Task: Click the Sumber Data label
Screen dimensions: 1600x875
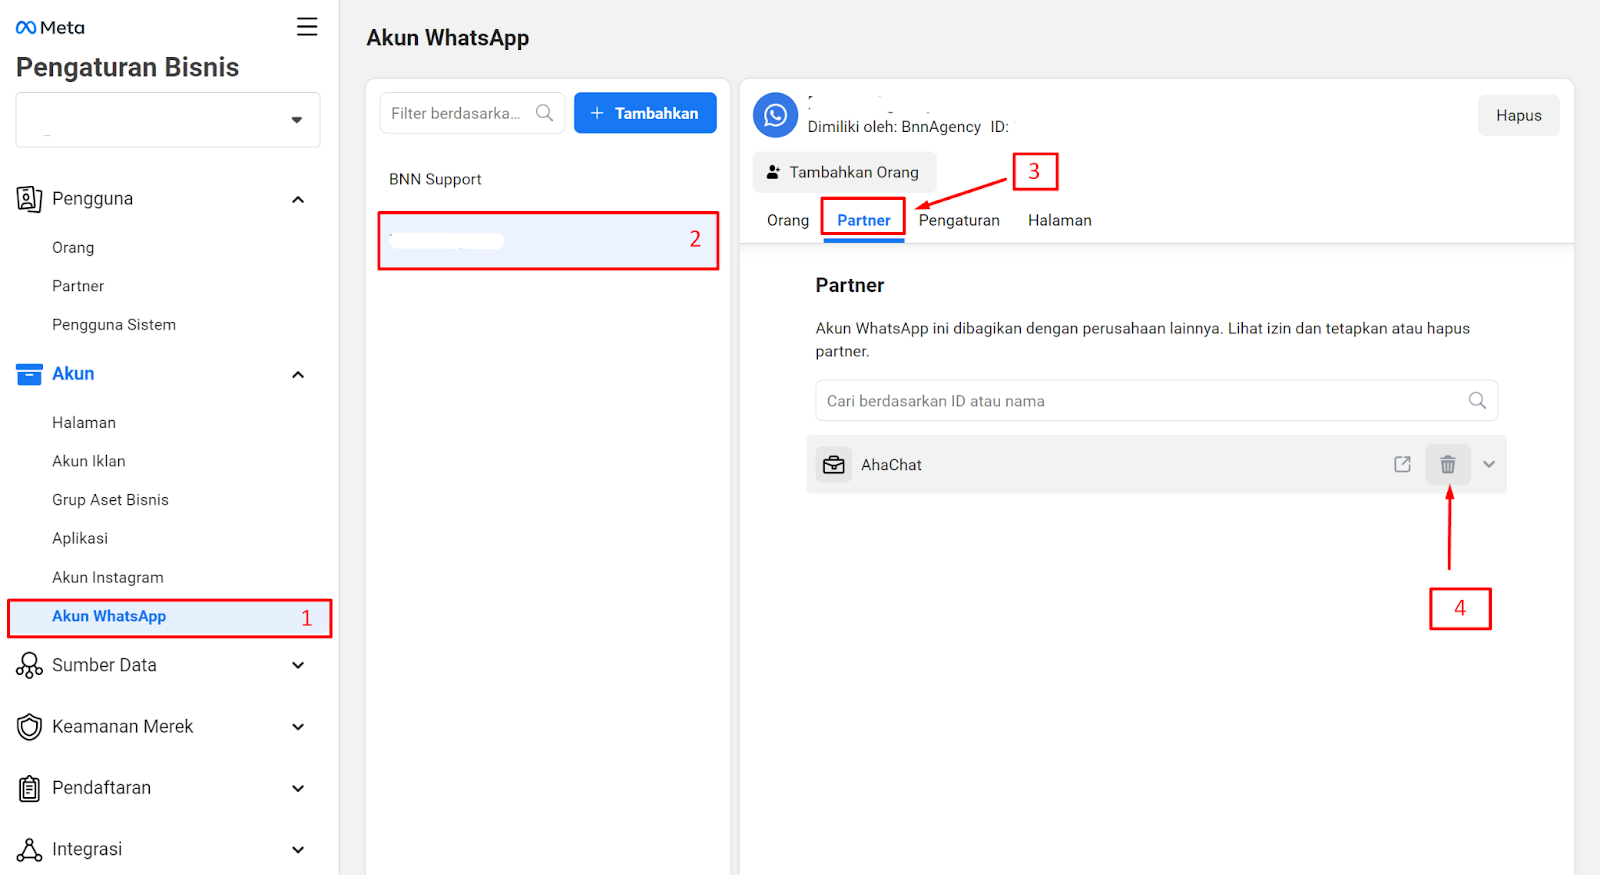Action: 104,666
